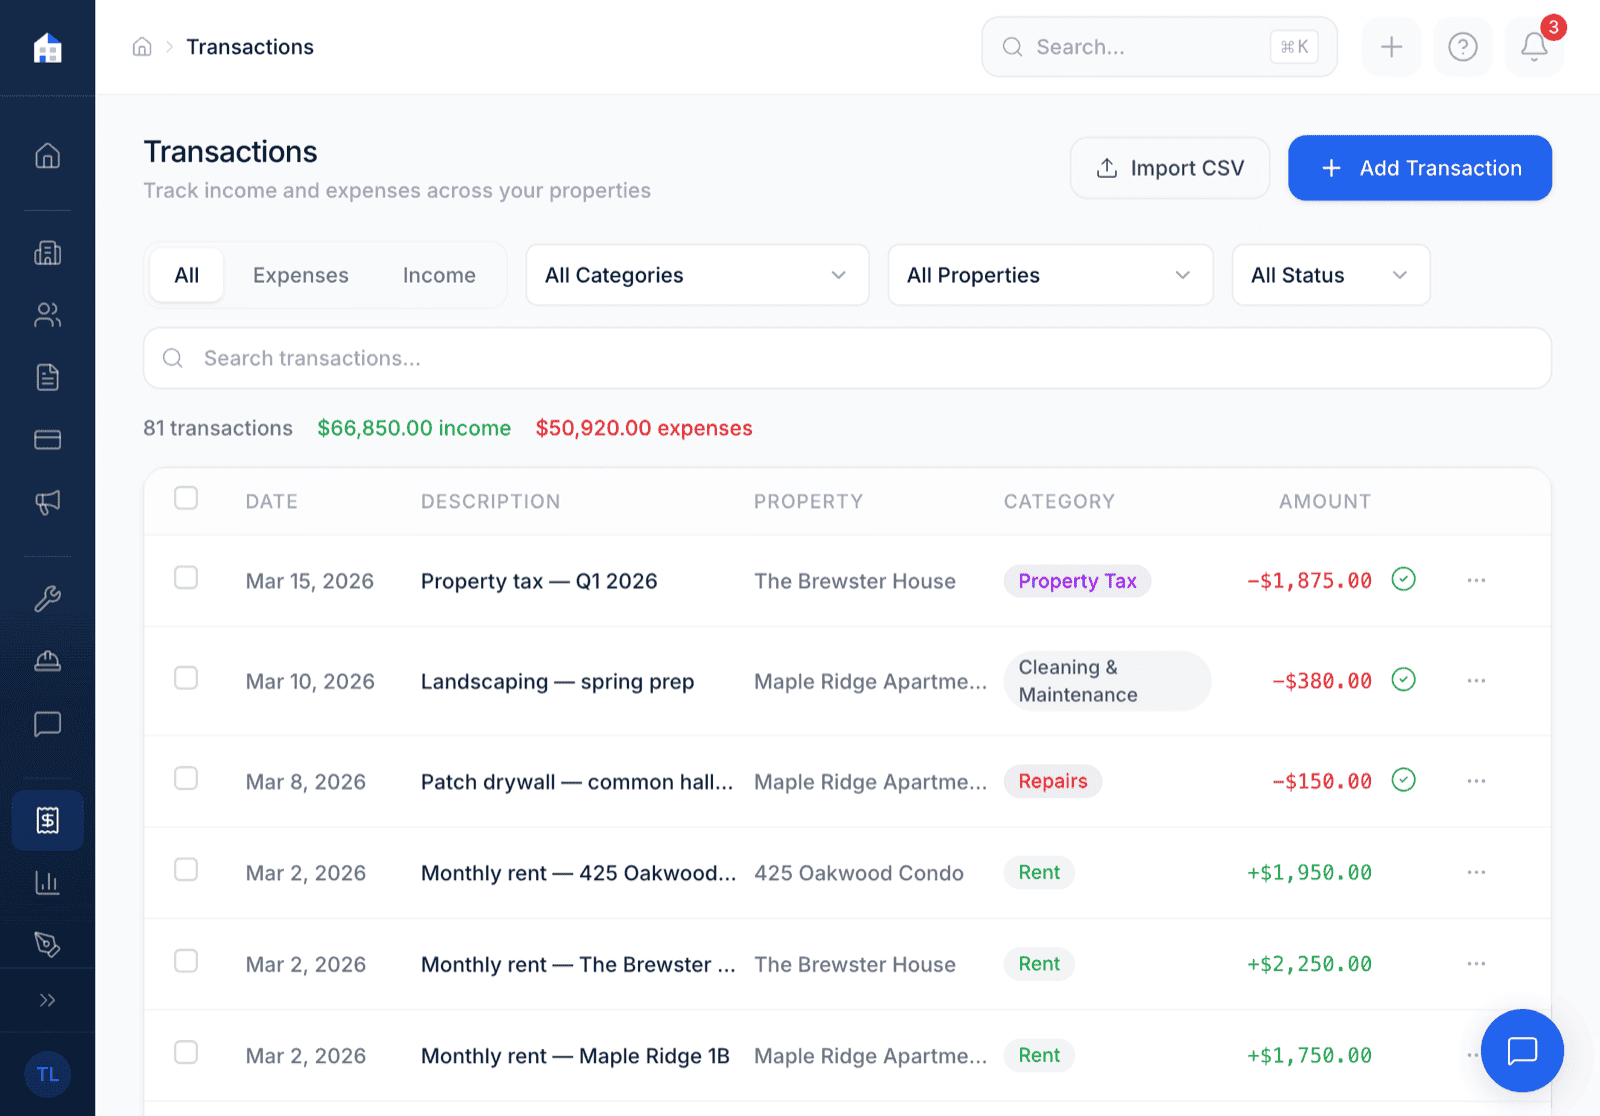Switch to the Expenses tab
This screenshot has height=1116, width=1600.
click(300, 275)
